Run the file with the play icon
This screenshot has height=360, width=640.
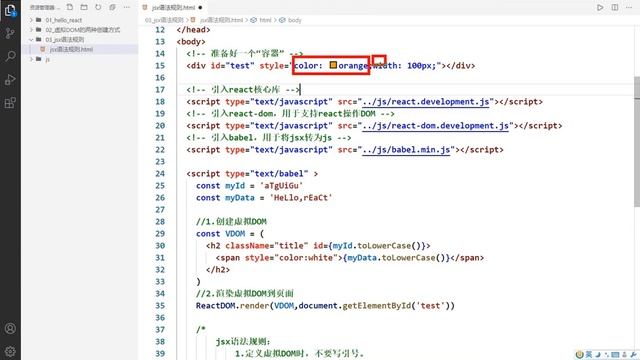600,7
